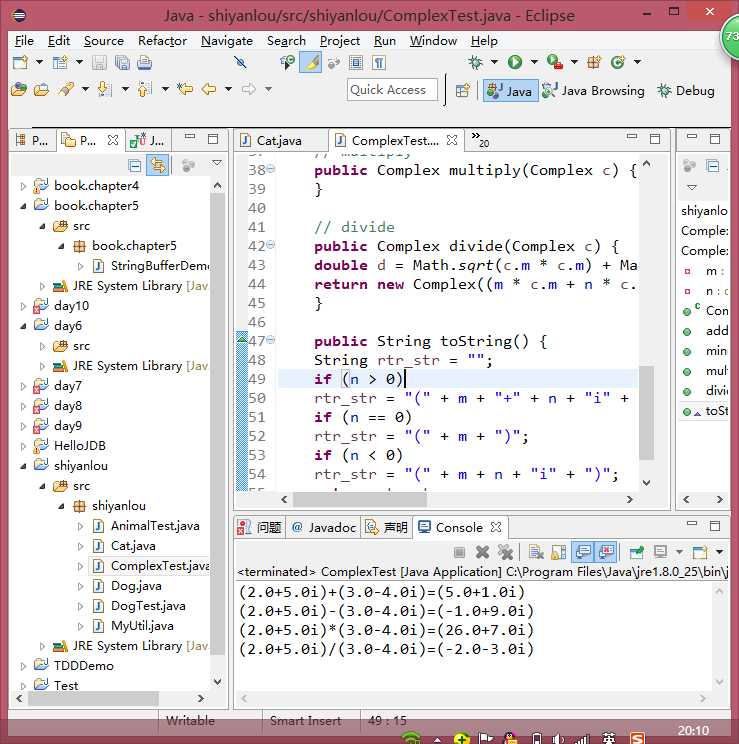The image size is (739, 744).
Task: Open Dog.java in Package Explorer
Action: 136,586
